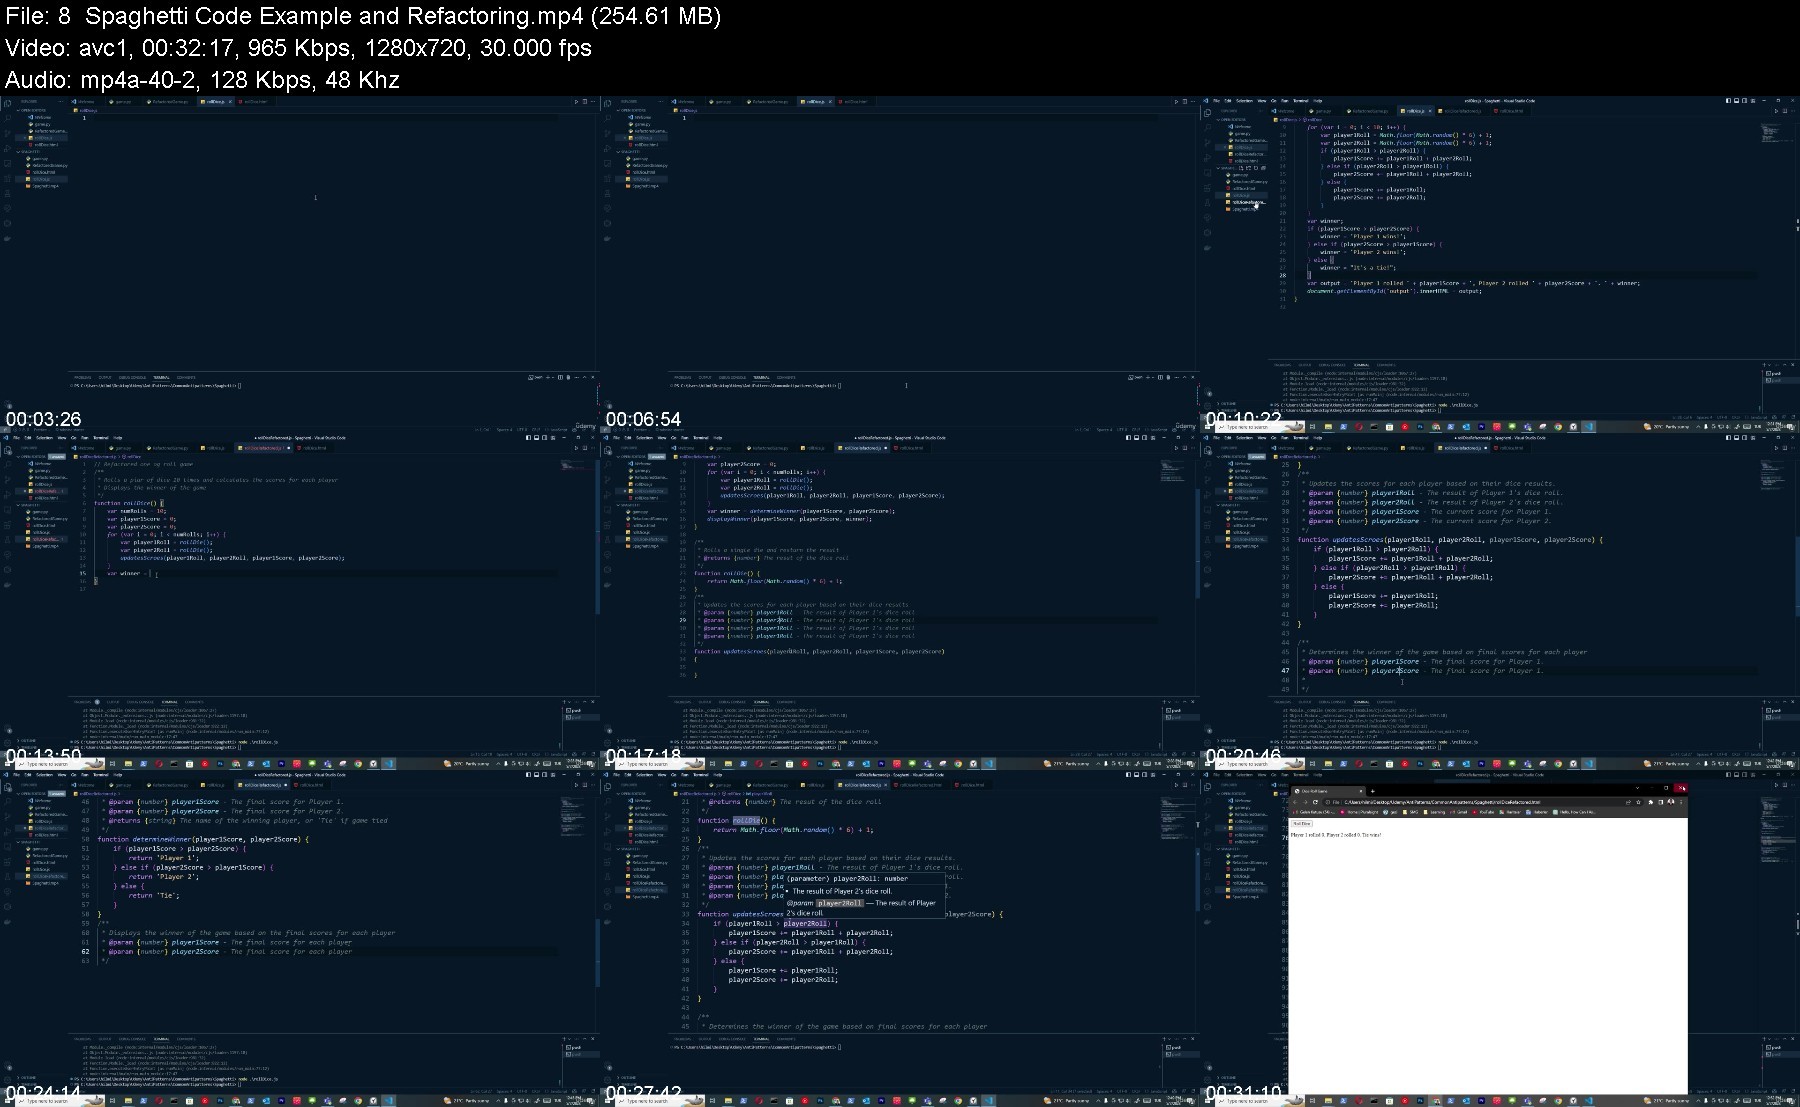Open the video frame at 00:27:42
This screenshot has height=1107, width=1800.
coord(899,938)
